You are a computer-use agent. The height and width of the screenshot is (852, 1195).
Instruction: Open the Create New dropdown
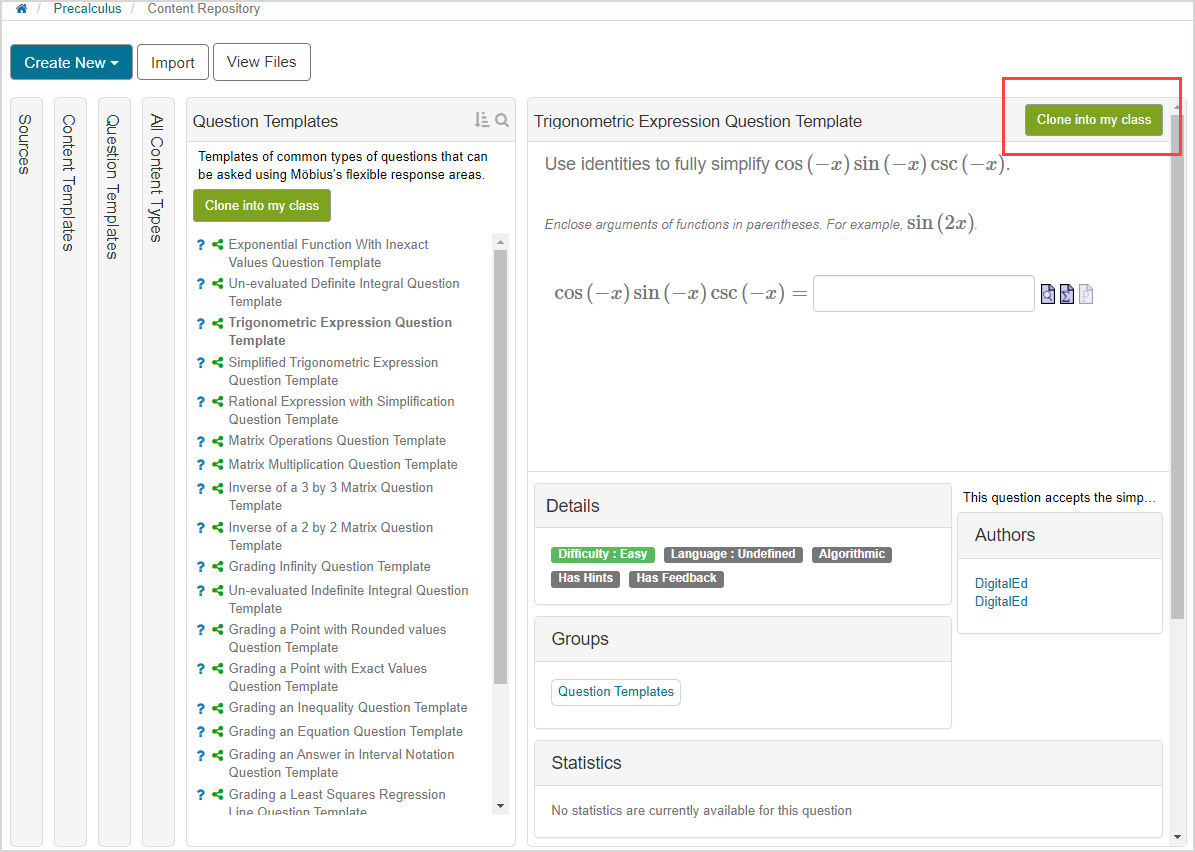click(71, 61)
